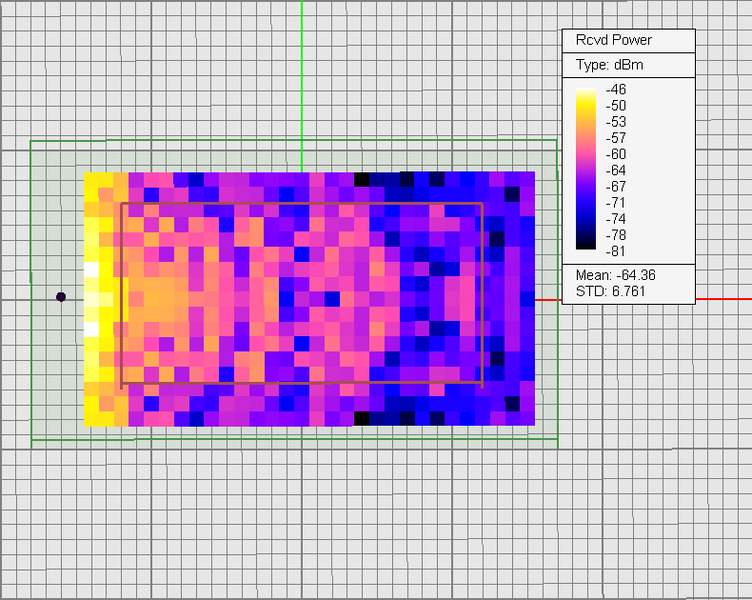
Task: Click the -78 value in the legend
Action: coord(616,235)
